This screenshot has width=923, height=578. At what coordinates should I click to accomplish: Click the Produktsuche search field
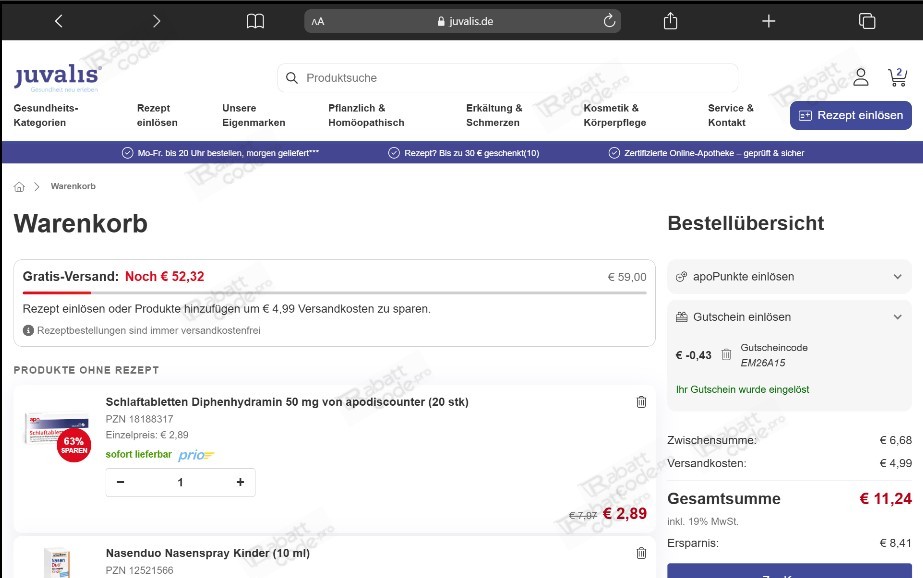(507, 78)
